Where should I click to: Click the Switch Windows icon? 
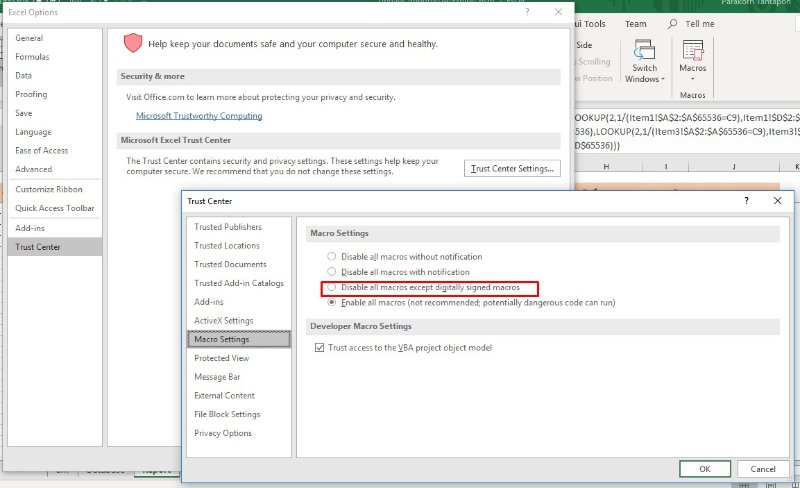coord(644,52)
